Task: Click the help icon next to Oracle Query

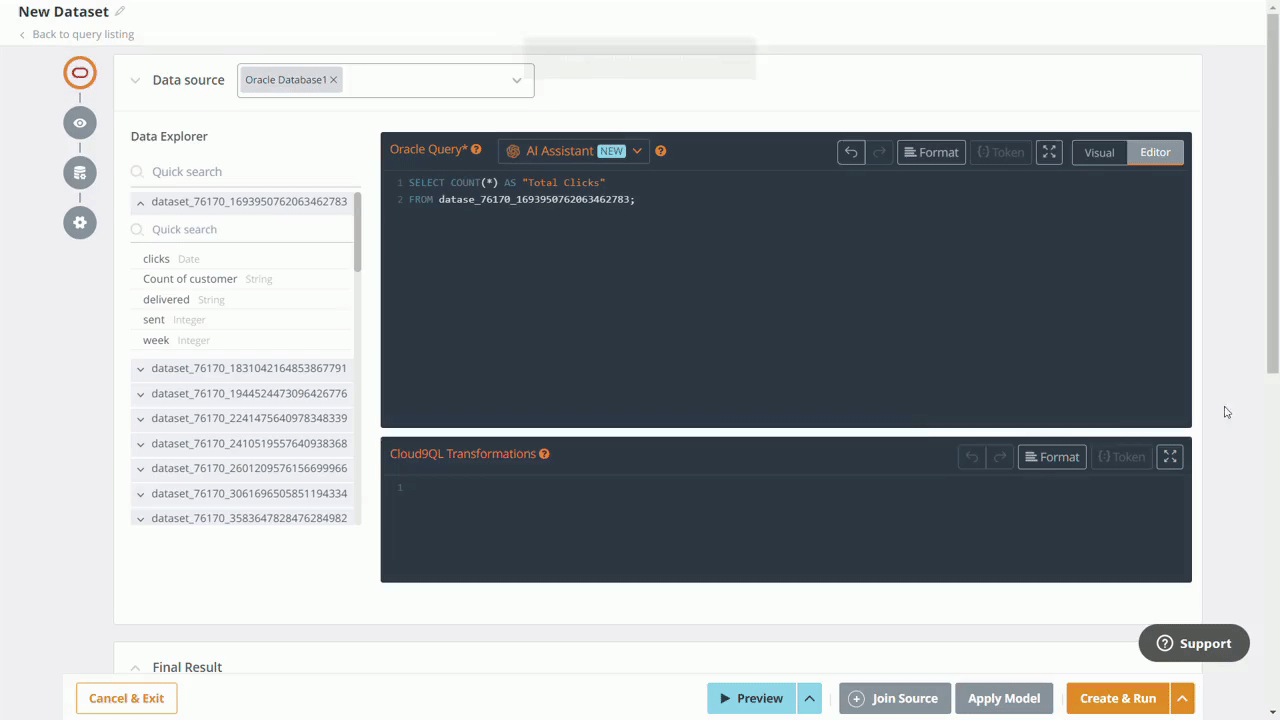Action: click(x=476, y=150)
